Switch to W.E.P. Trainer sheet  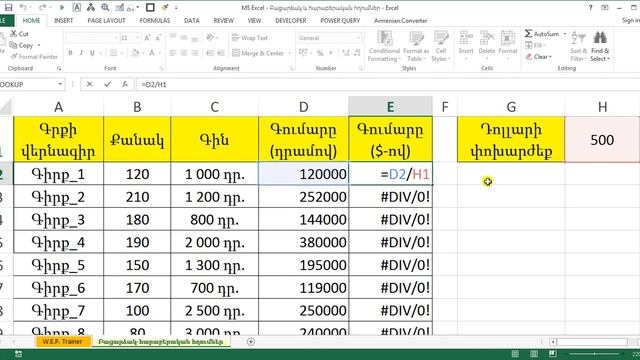point(62,341)
